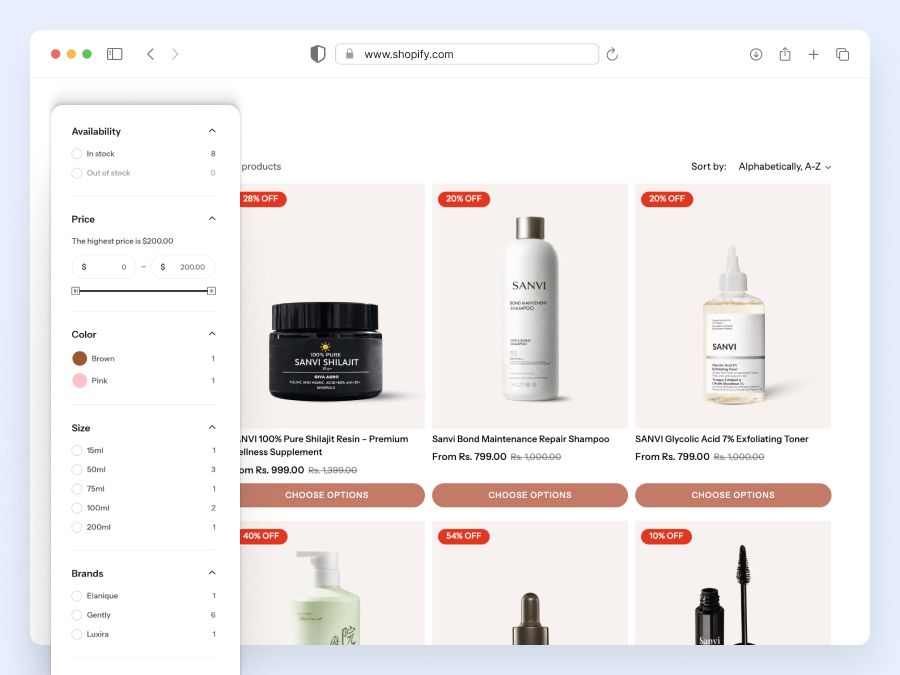Click the browser Downloads icon
The height and width of the screenshot is (675, 900).
[x=756, y=54]
